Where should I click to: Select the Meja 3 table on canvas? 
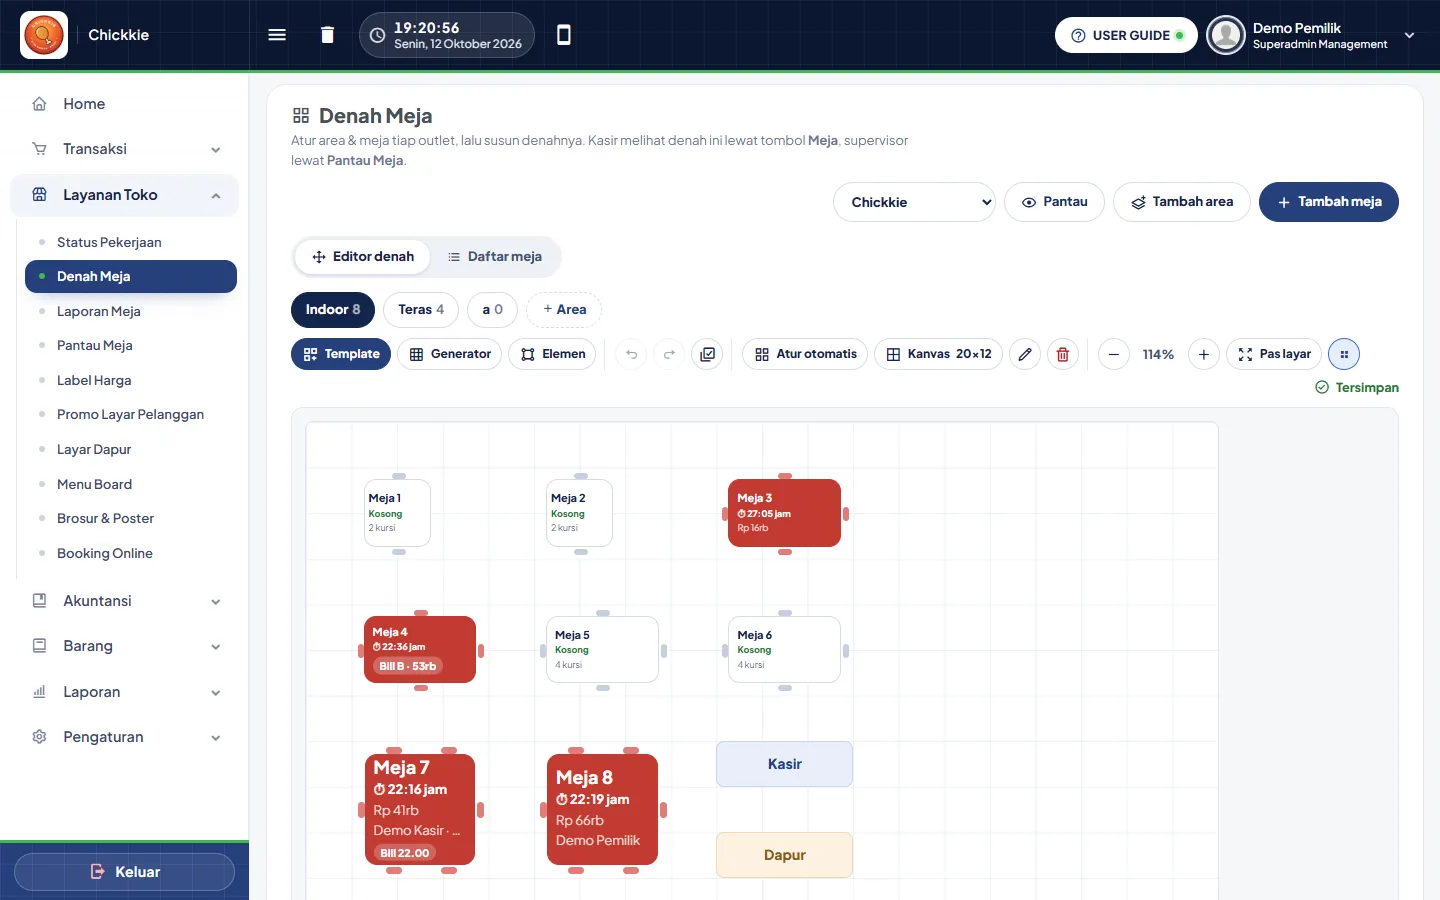point(785,513)
